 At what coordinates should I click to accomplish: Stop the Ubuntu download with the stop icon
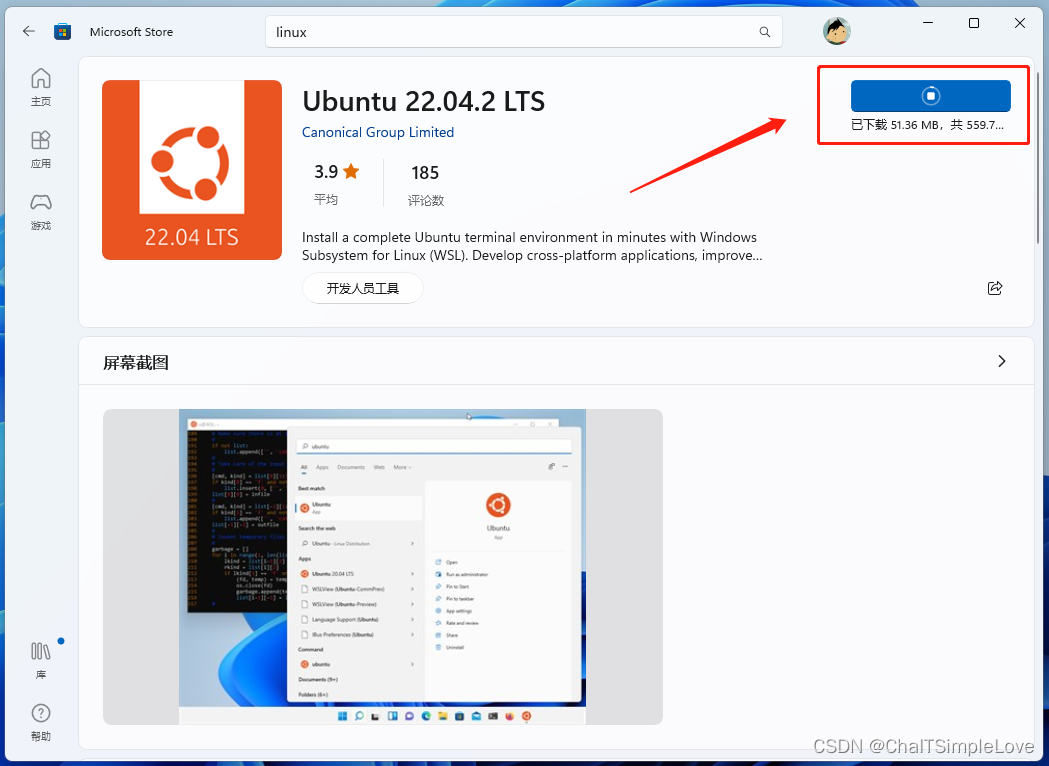(930, 95)
